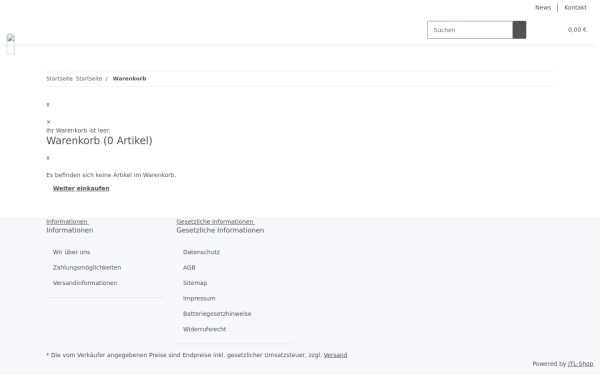Click the dark search submit button
This screenshot has width=600, height=375.
[x=519, y=30]
